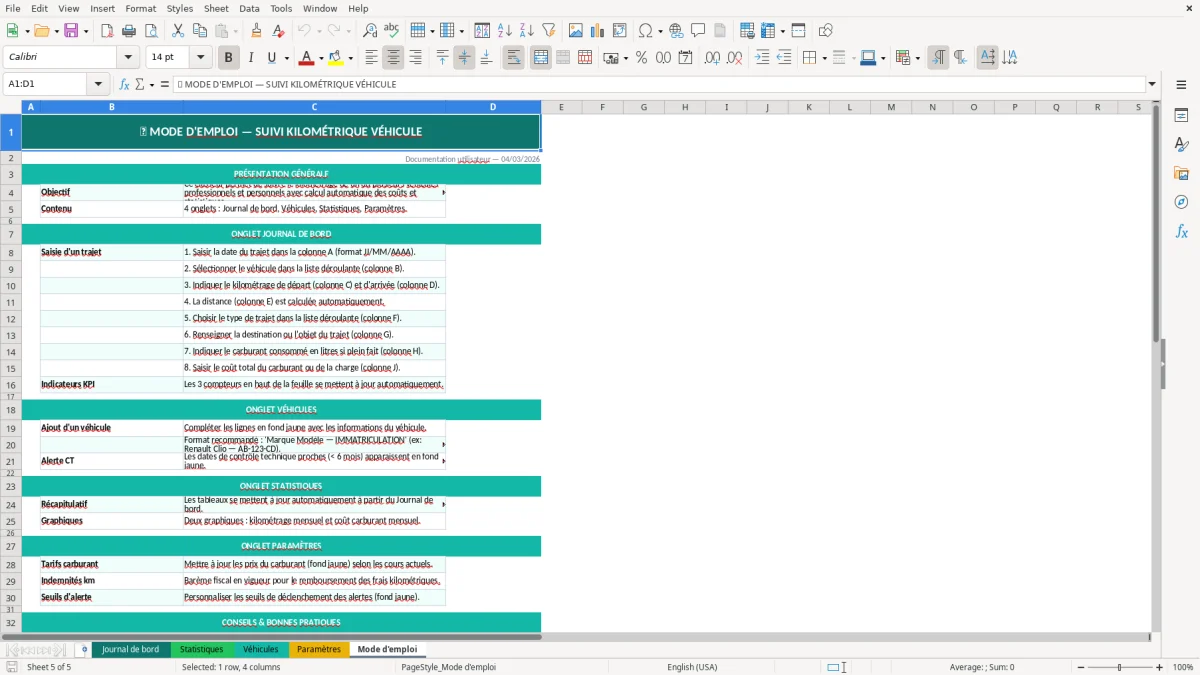Screen dimensions: 1200x675
Task: Adjust the zoom slider in status bar
Action: (1119, 667)
